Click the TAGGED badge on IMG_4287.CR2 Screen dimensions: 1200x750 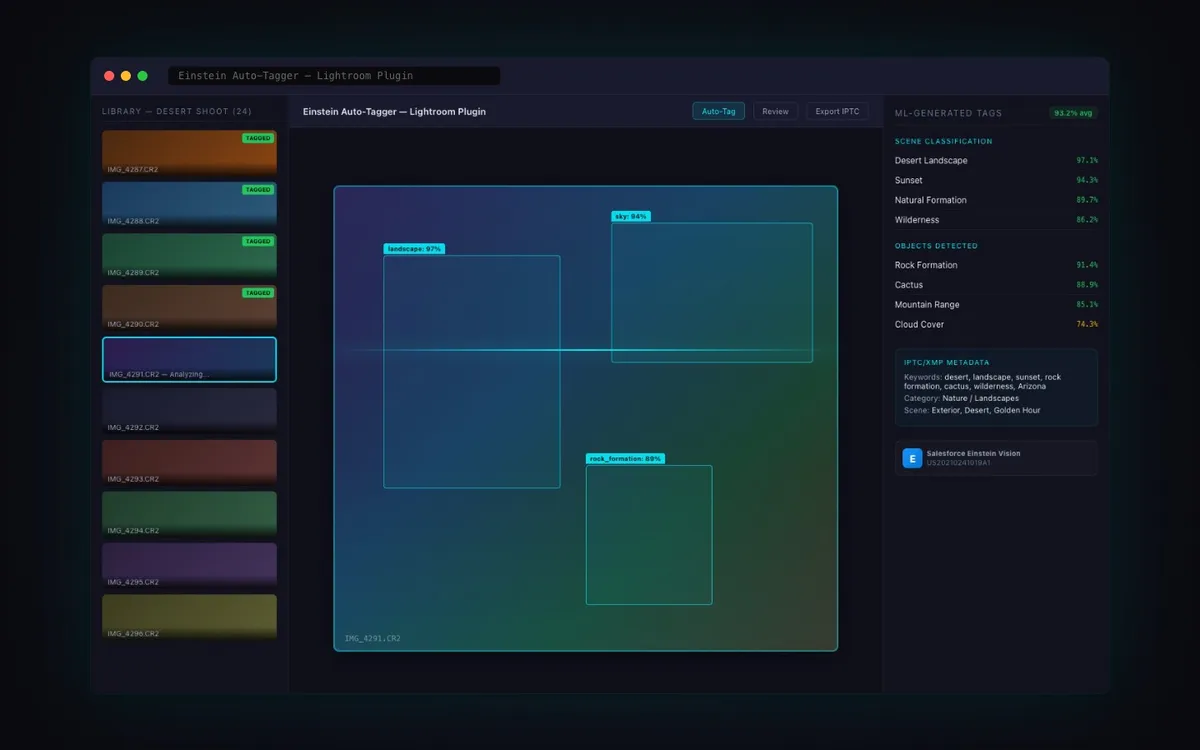(258, 138)
